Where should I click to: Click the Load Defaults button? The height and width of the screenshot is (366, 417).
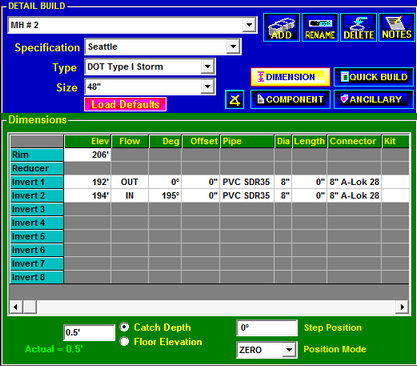point(125,104)
